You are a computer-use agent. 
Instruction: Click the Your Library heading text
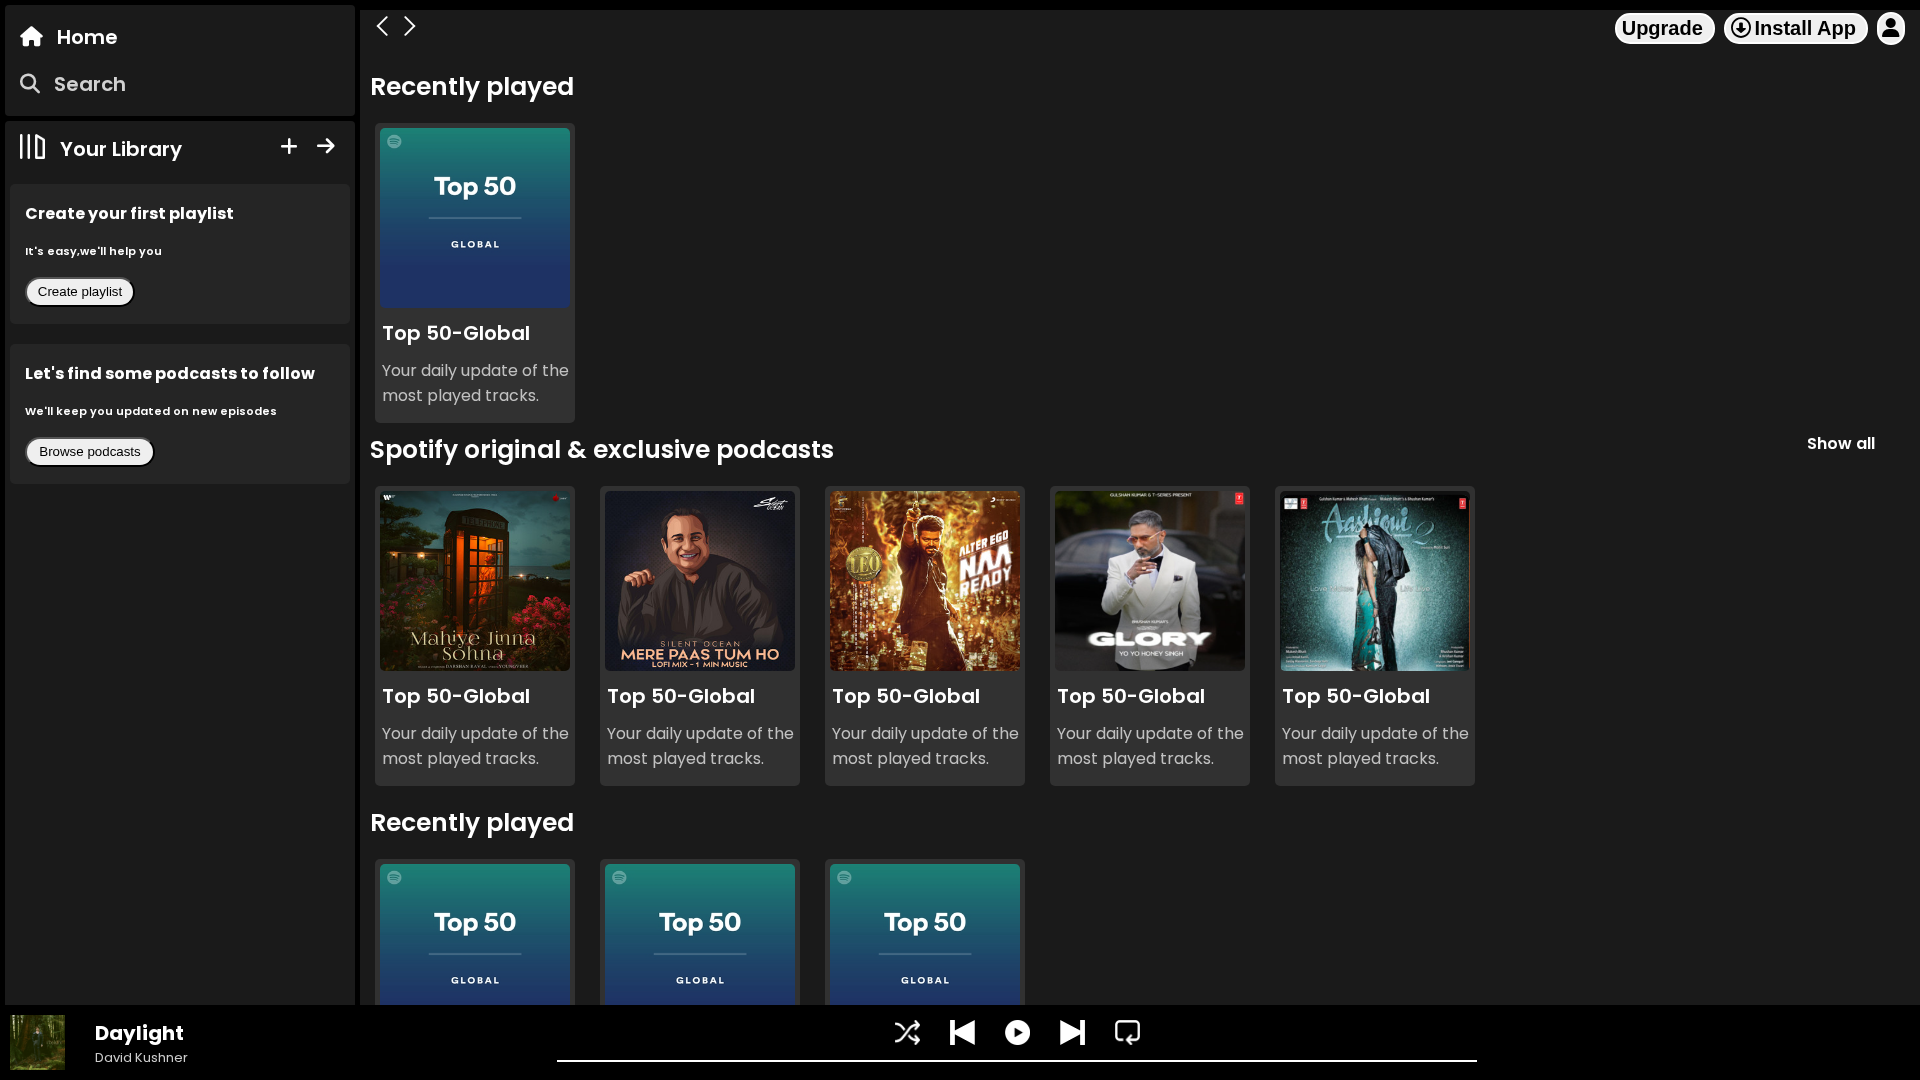point(121,149)
